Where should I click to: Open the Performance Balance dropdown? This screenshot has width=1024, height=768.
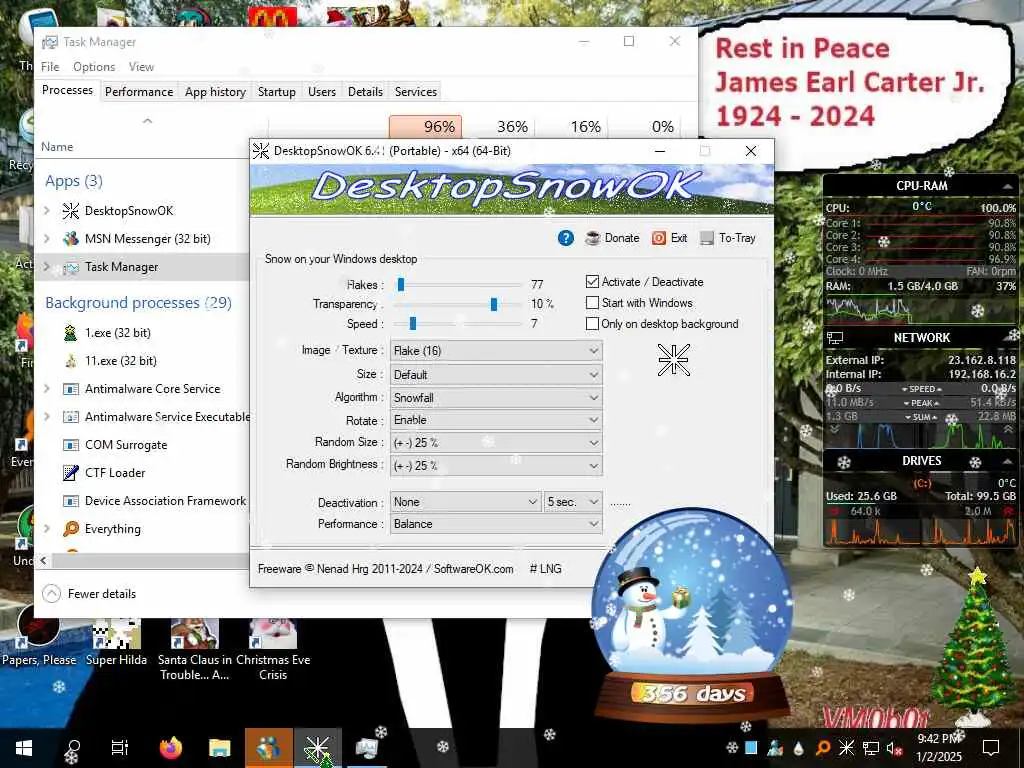(x=496, y=524)
